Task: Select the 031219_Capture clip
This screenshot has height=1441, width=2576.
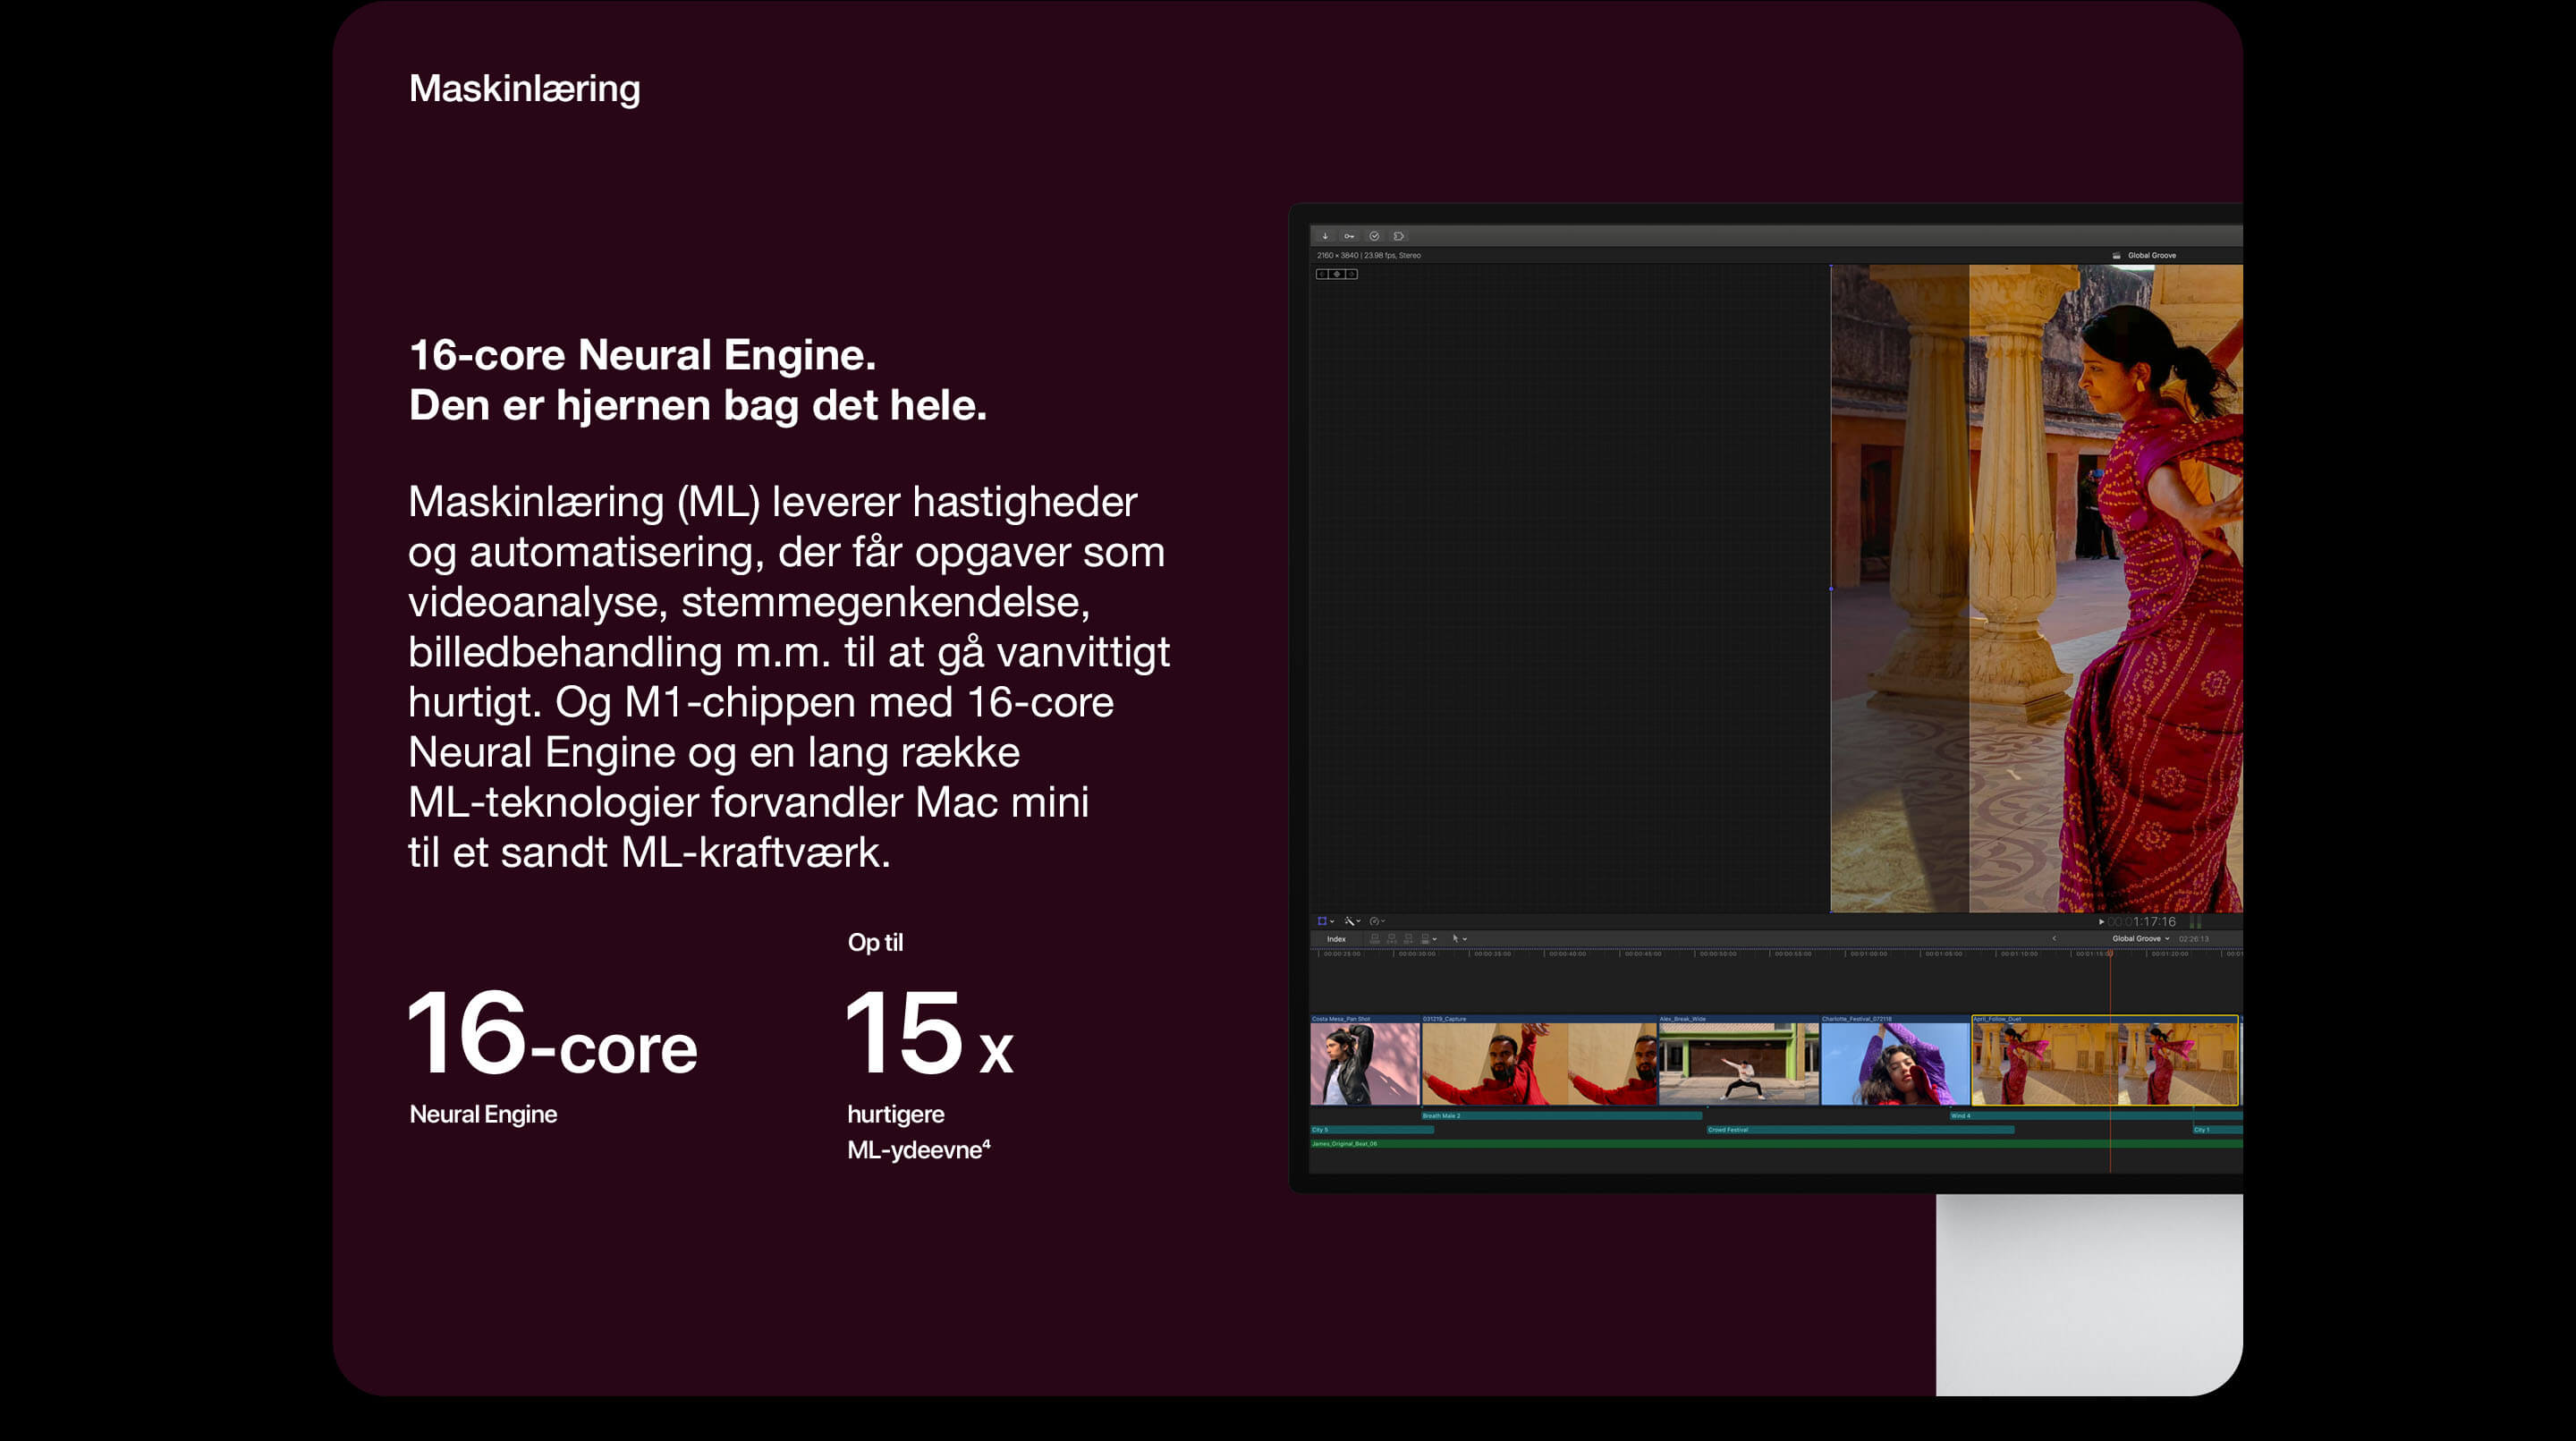Action: [1539, 1060]
